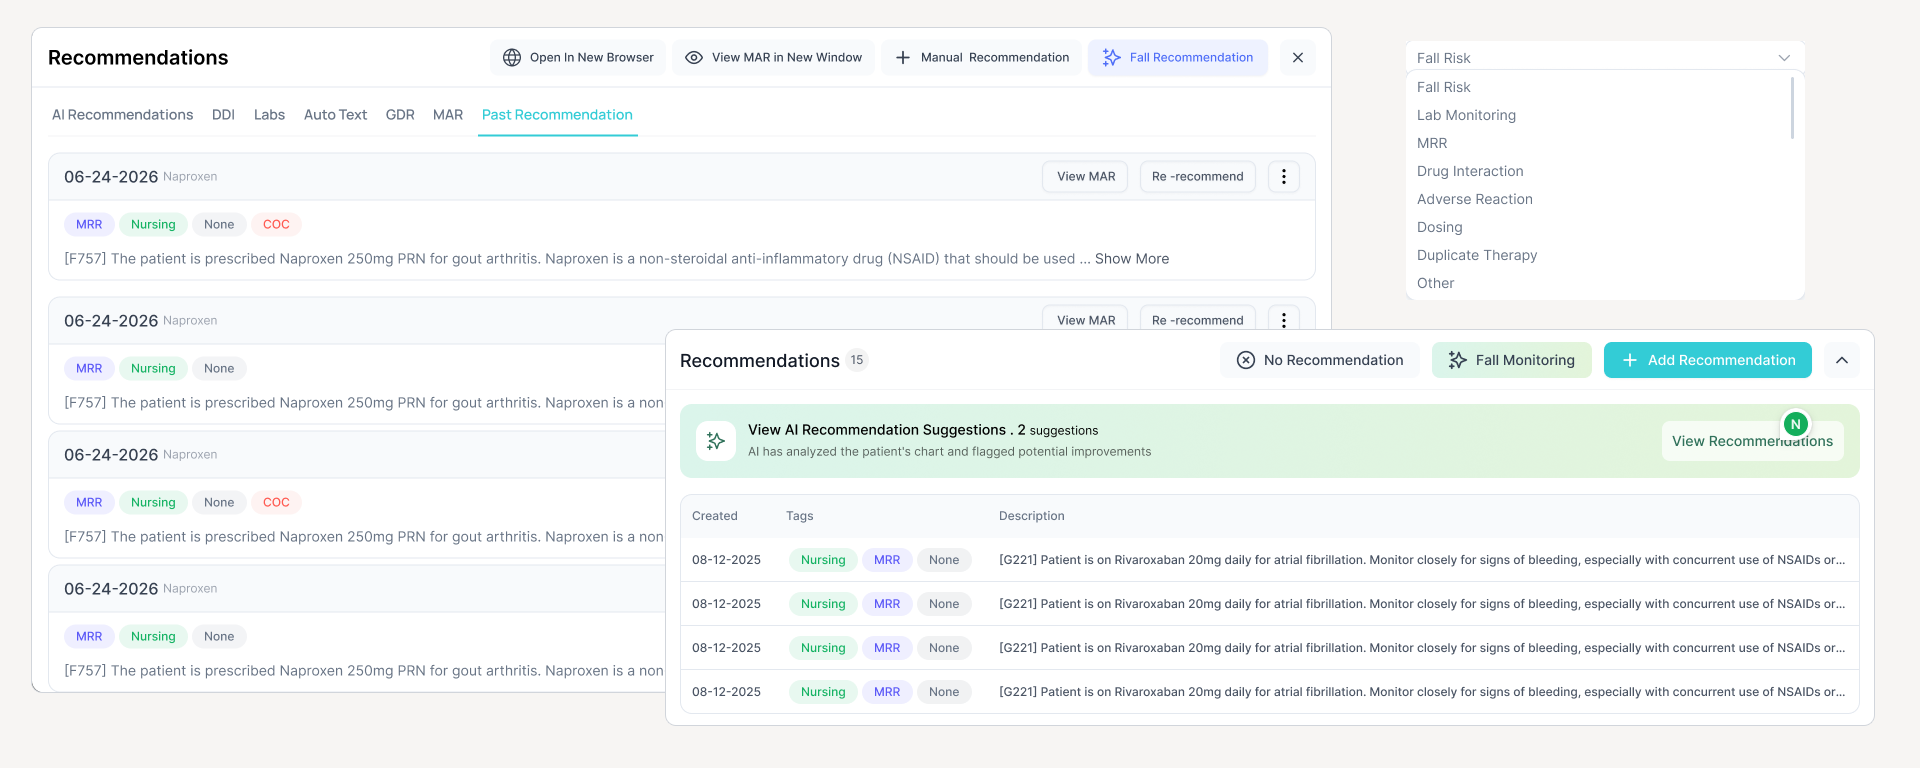This screenshot has width=1920, height=768.
Task: Click View MAR in New Window button
Action: [x=773, y=58]
